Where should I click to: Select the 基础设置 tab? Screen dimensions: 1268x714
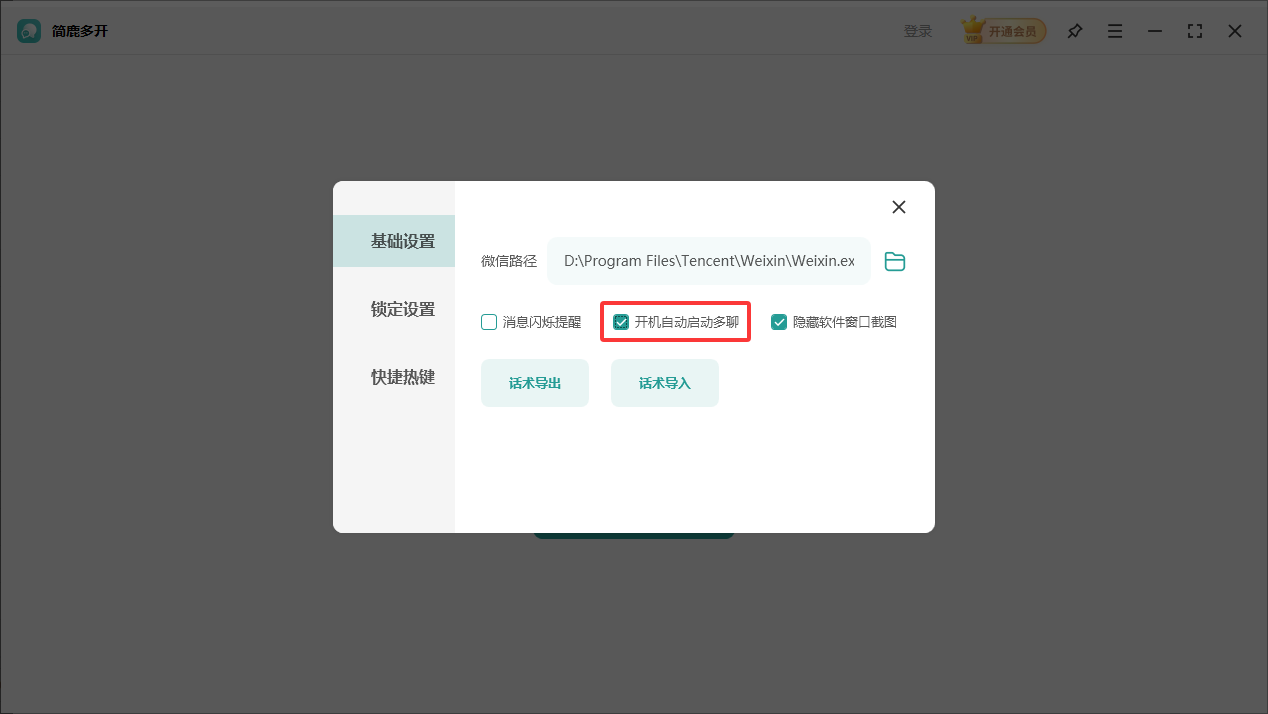pos(403,241)
